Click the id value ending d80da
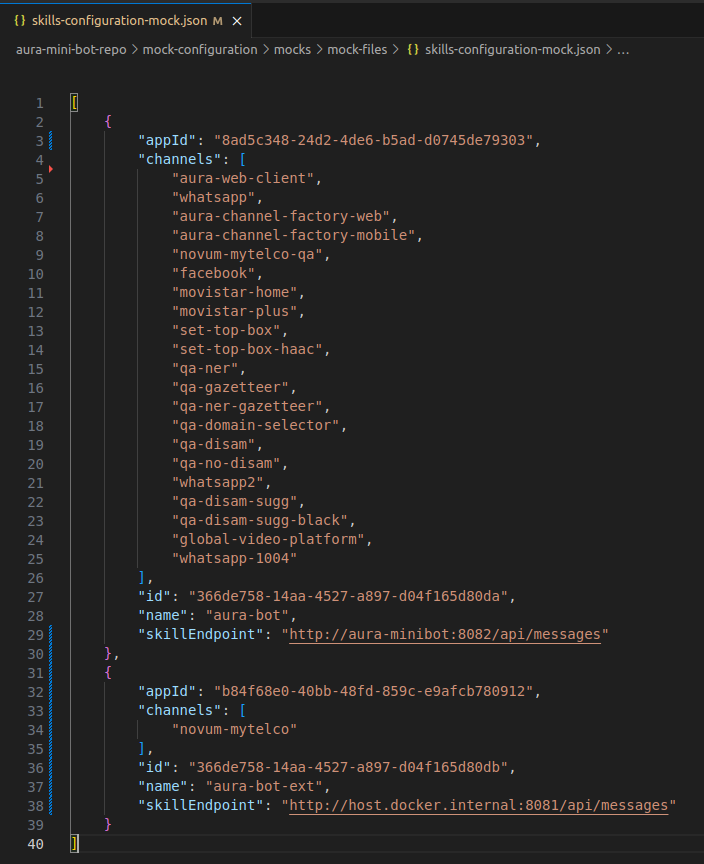The height and width of the screenshot is (864, 704). pos(348,596)
